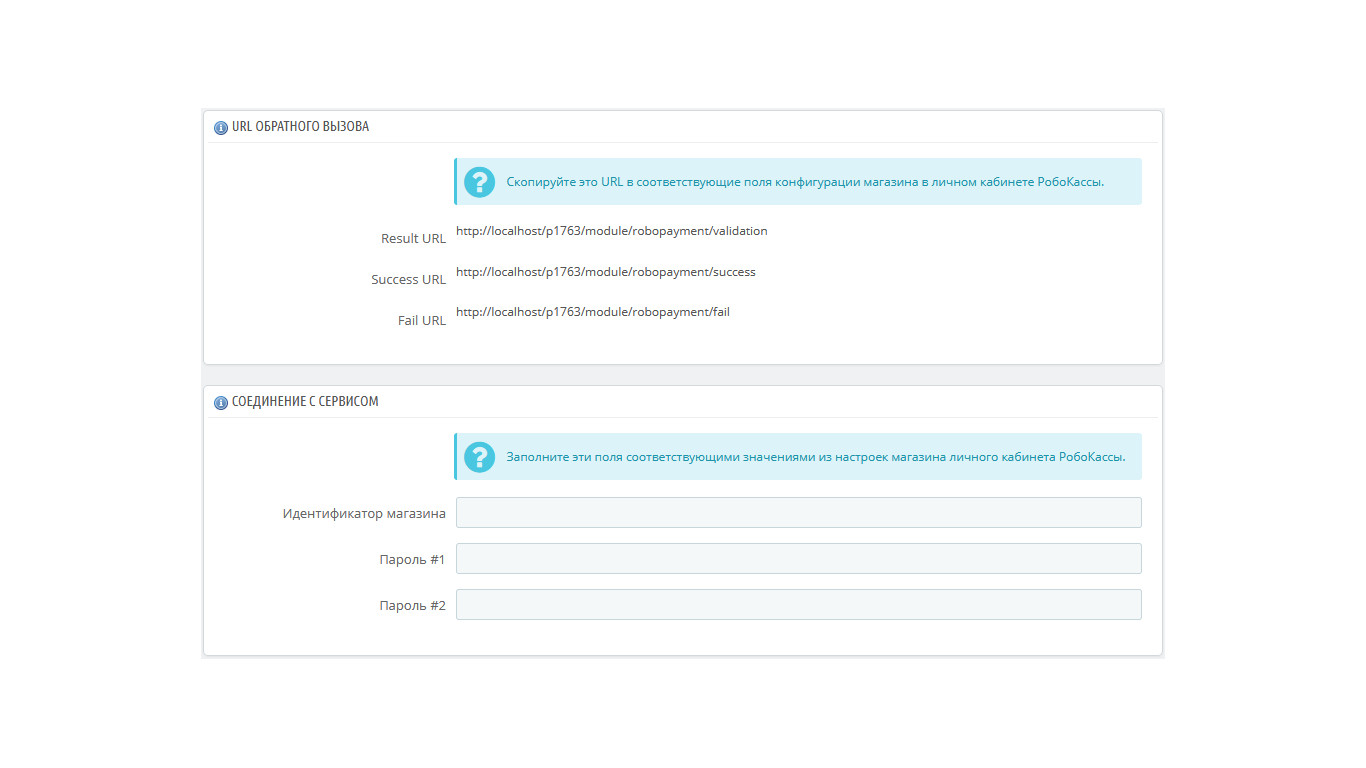Click the Success URL label

click(408, 280)
